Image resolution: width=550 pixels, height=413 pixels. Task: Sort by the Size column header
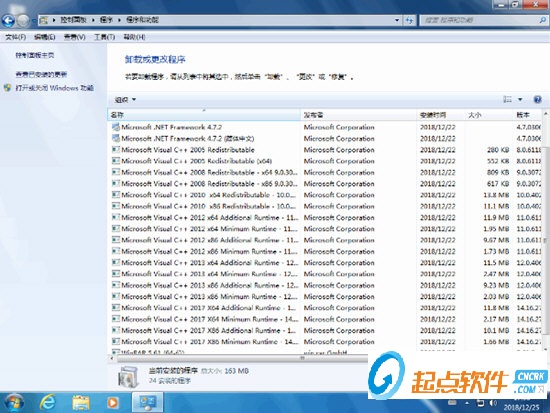click(489, 115)
